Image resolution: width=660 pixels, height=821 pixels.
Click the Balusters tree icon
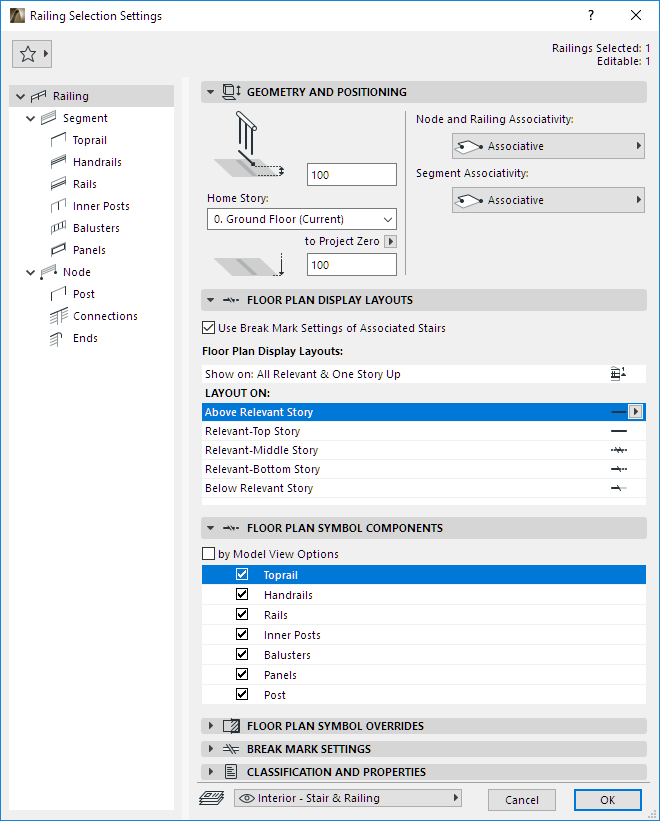tap(58, 228)
